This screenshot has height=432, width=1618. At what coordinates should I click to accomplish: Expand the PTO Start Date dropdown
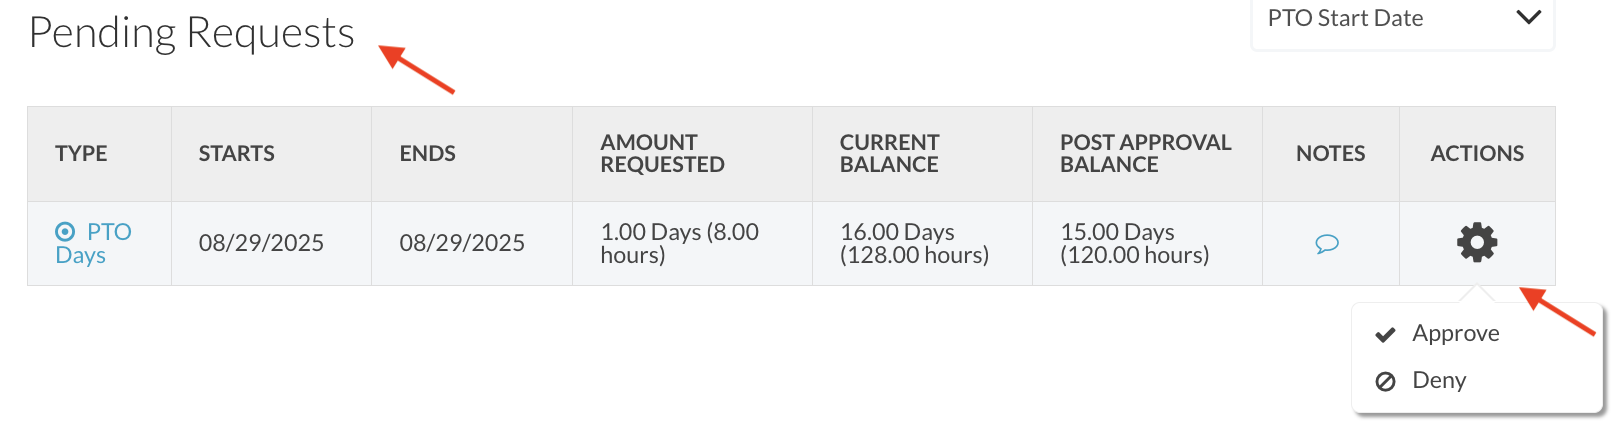[1402, 19]
